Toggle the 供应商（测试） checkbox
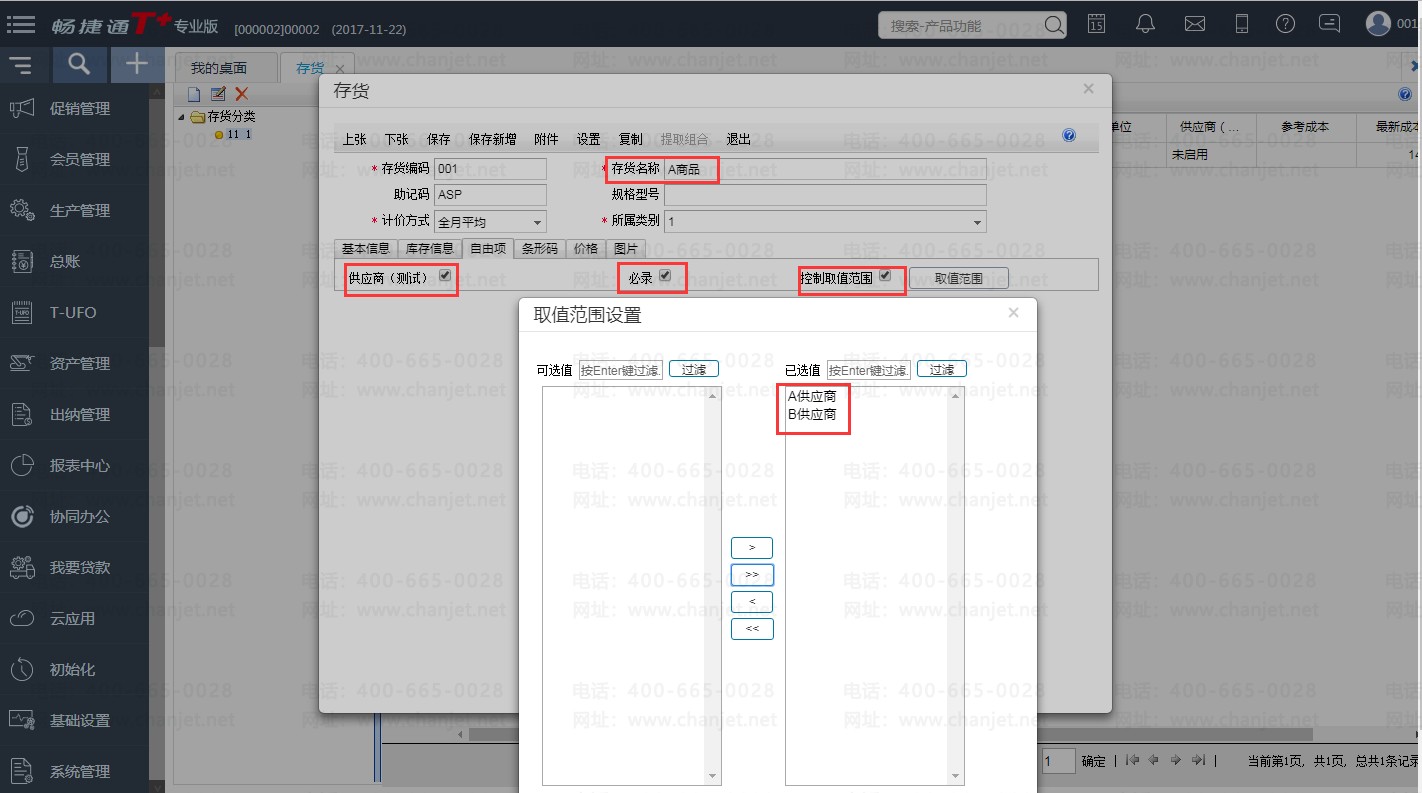 tap(445, 275)
